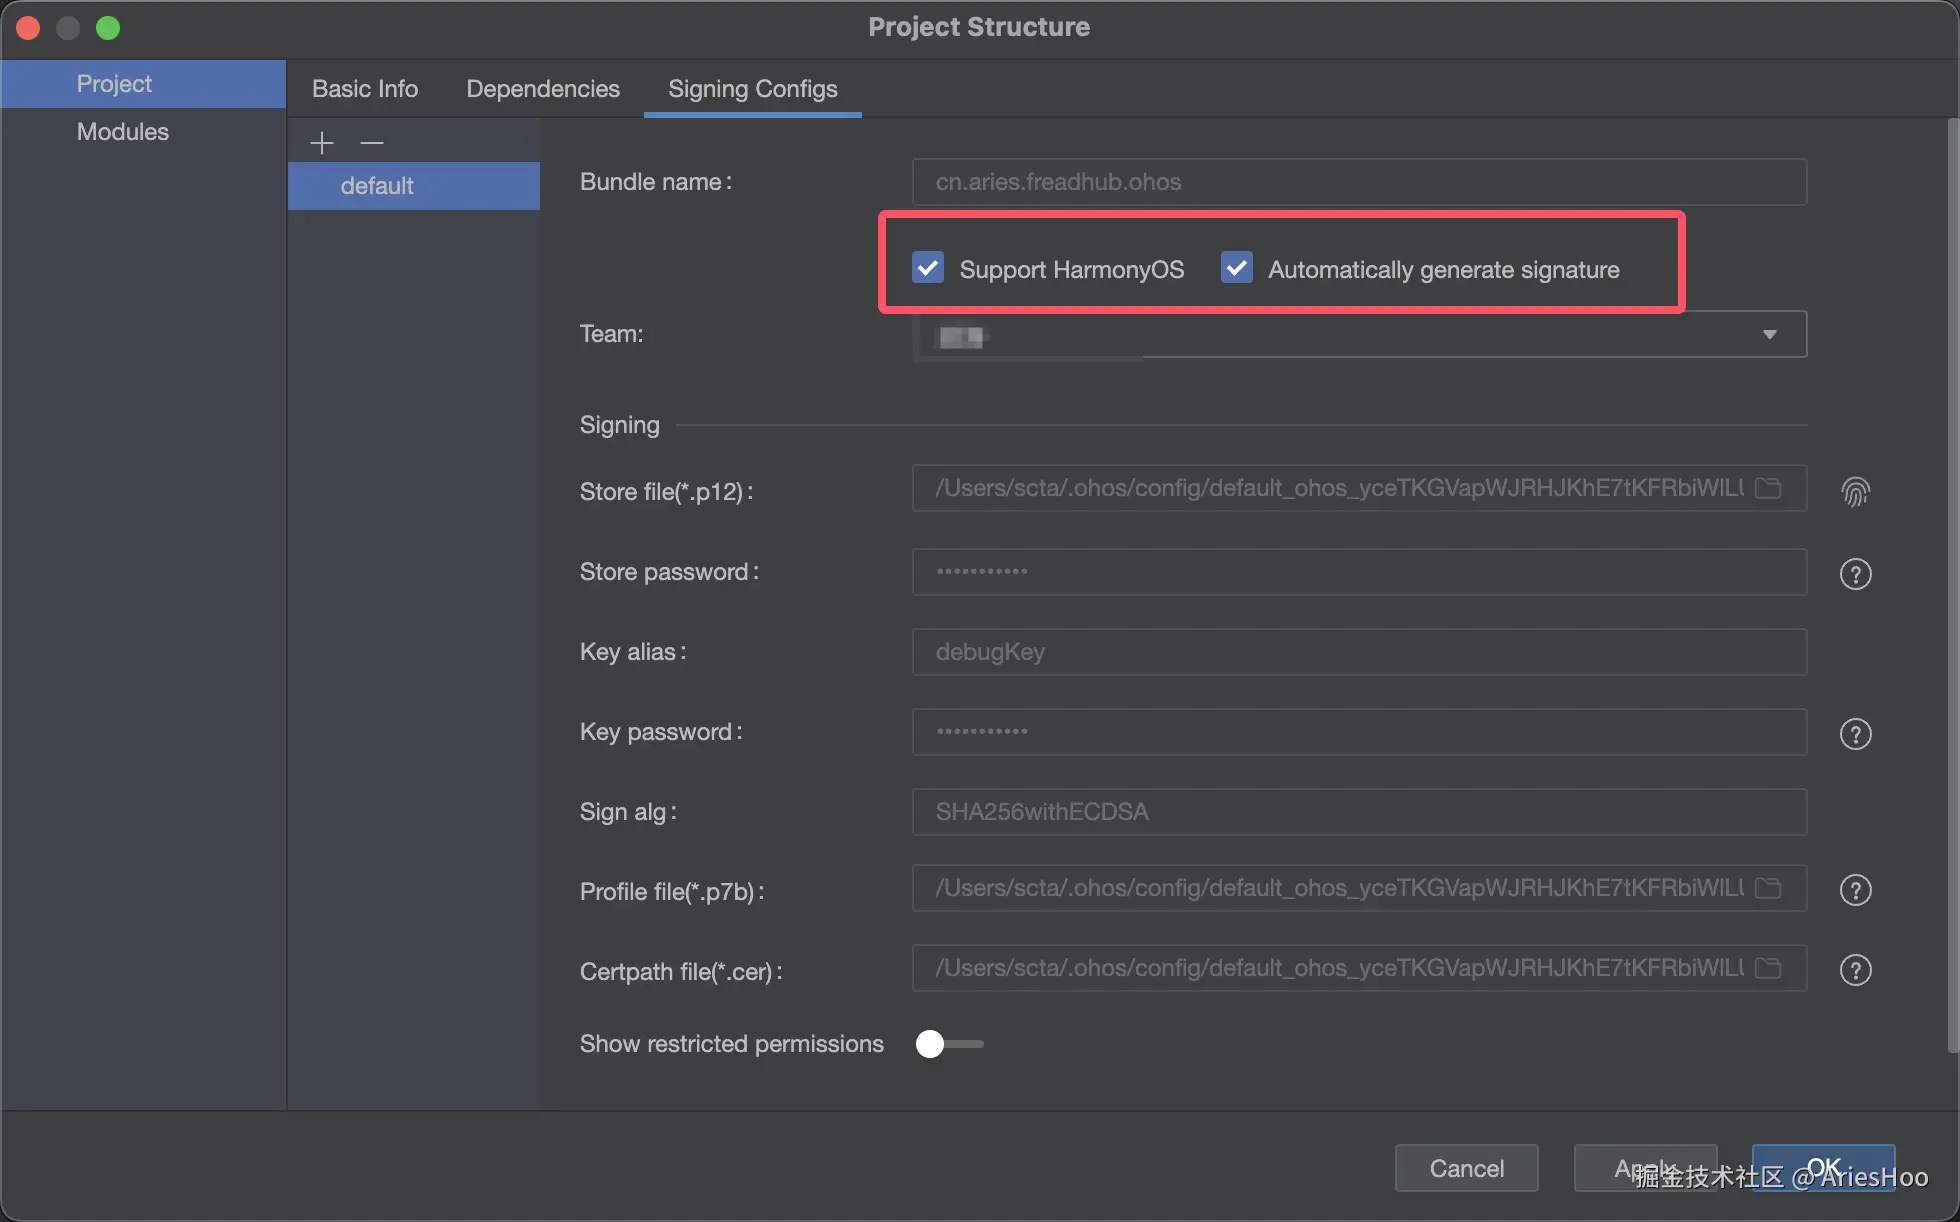Viewport: 1960px width, 1222px height.
Task: Browse folder icon in Certpath file field
Action: [1768, 968]
